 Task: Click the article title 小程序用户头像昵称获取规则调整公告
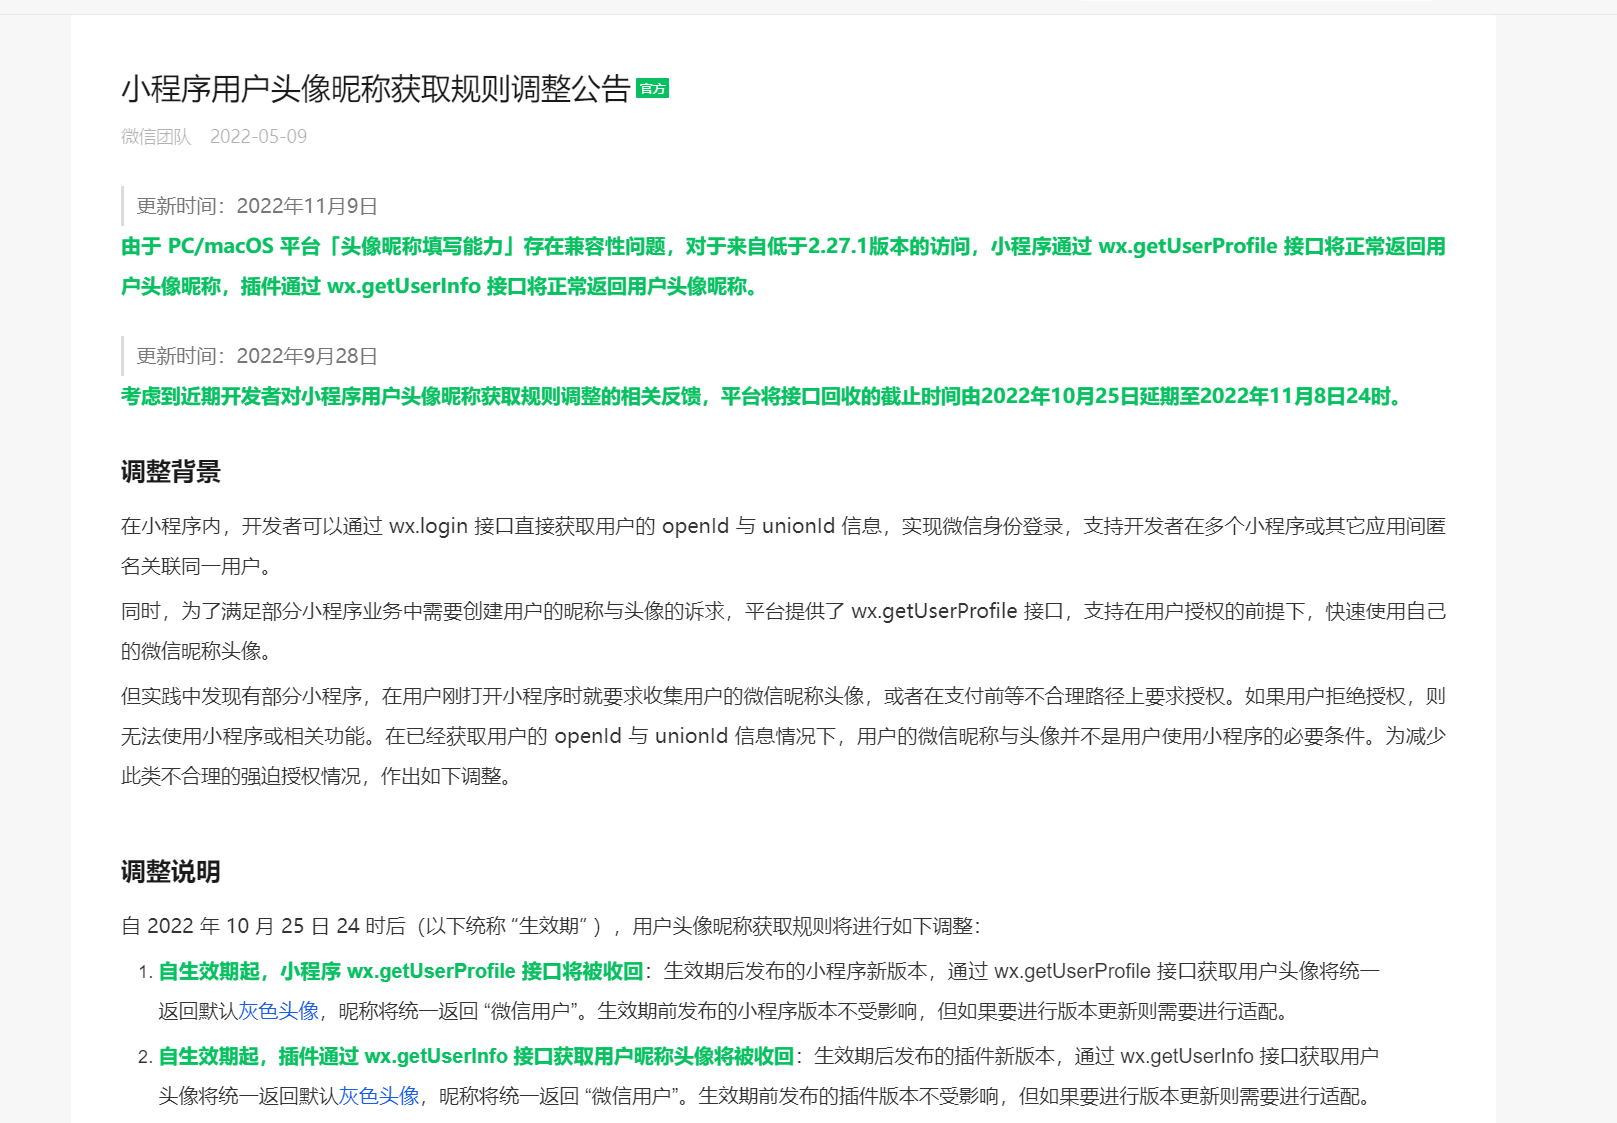(x=375, y=89)
